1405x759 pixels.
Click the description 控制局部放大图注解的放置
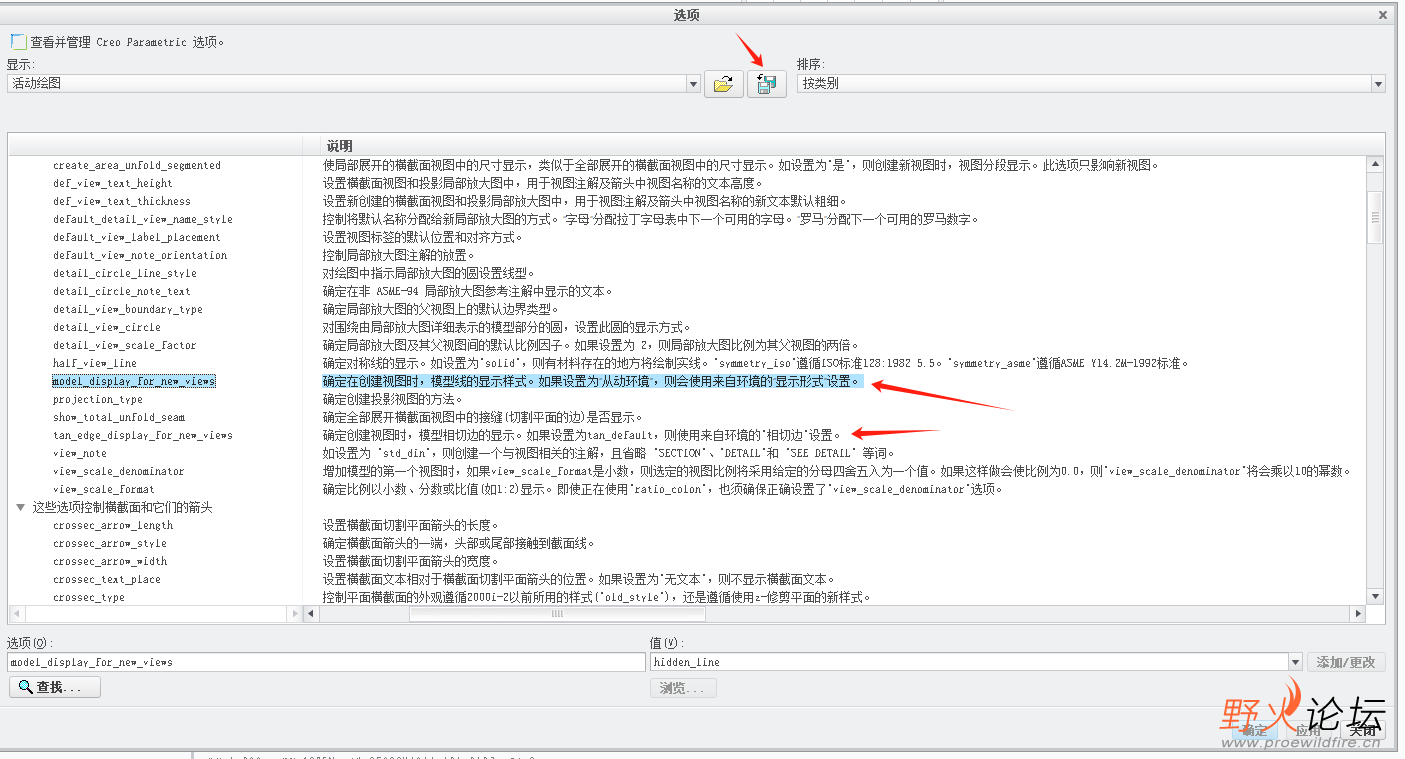coord(398,256)
